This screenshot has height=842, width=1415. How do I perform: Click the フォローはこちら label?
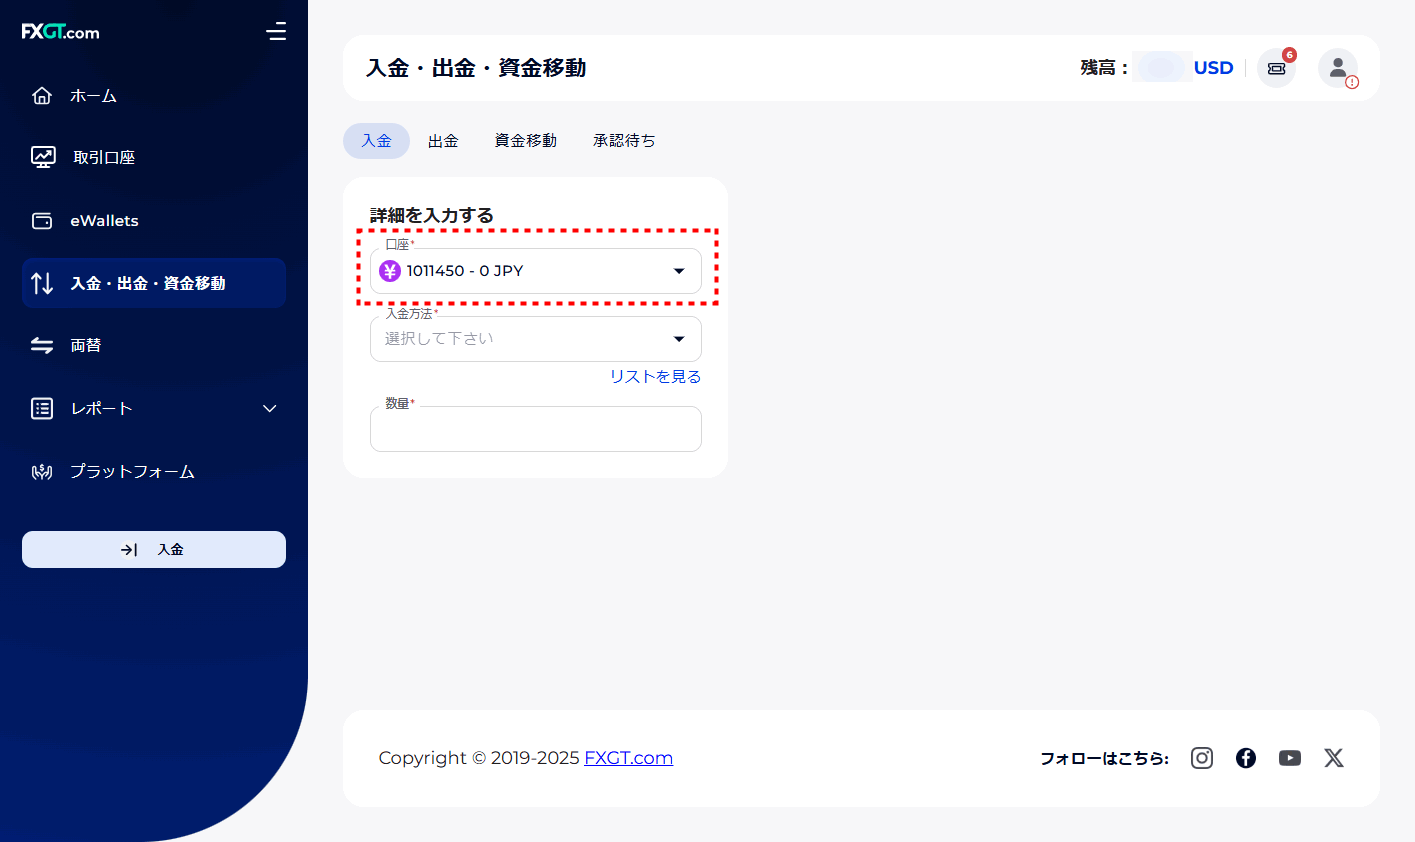tap(1105, 758)
